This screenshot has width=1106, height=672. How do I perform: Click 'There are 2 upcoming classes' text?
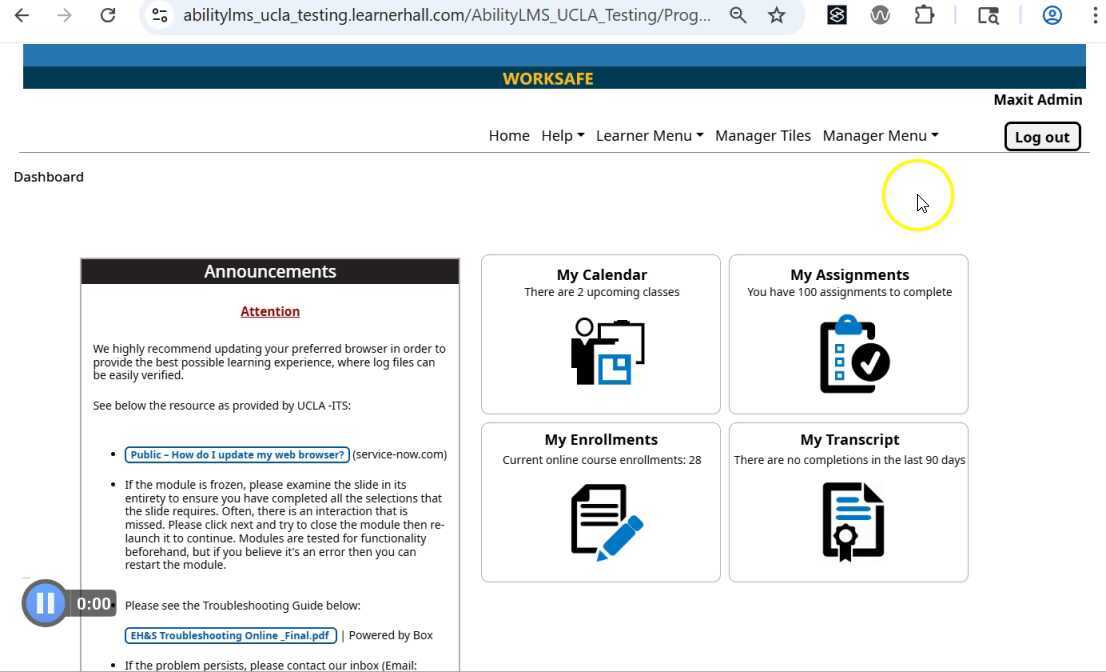coord(602,292)
